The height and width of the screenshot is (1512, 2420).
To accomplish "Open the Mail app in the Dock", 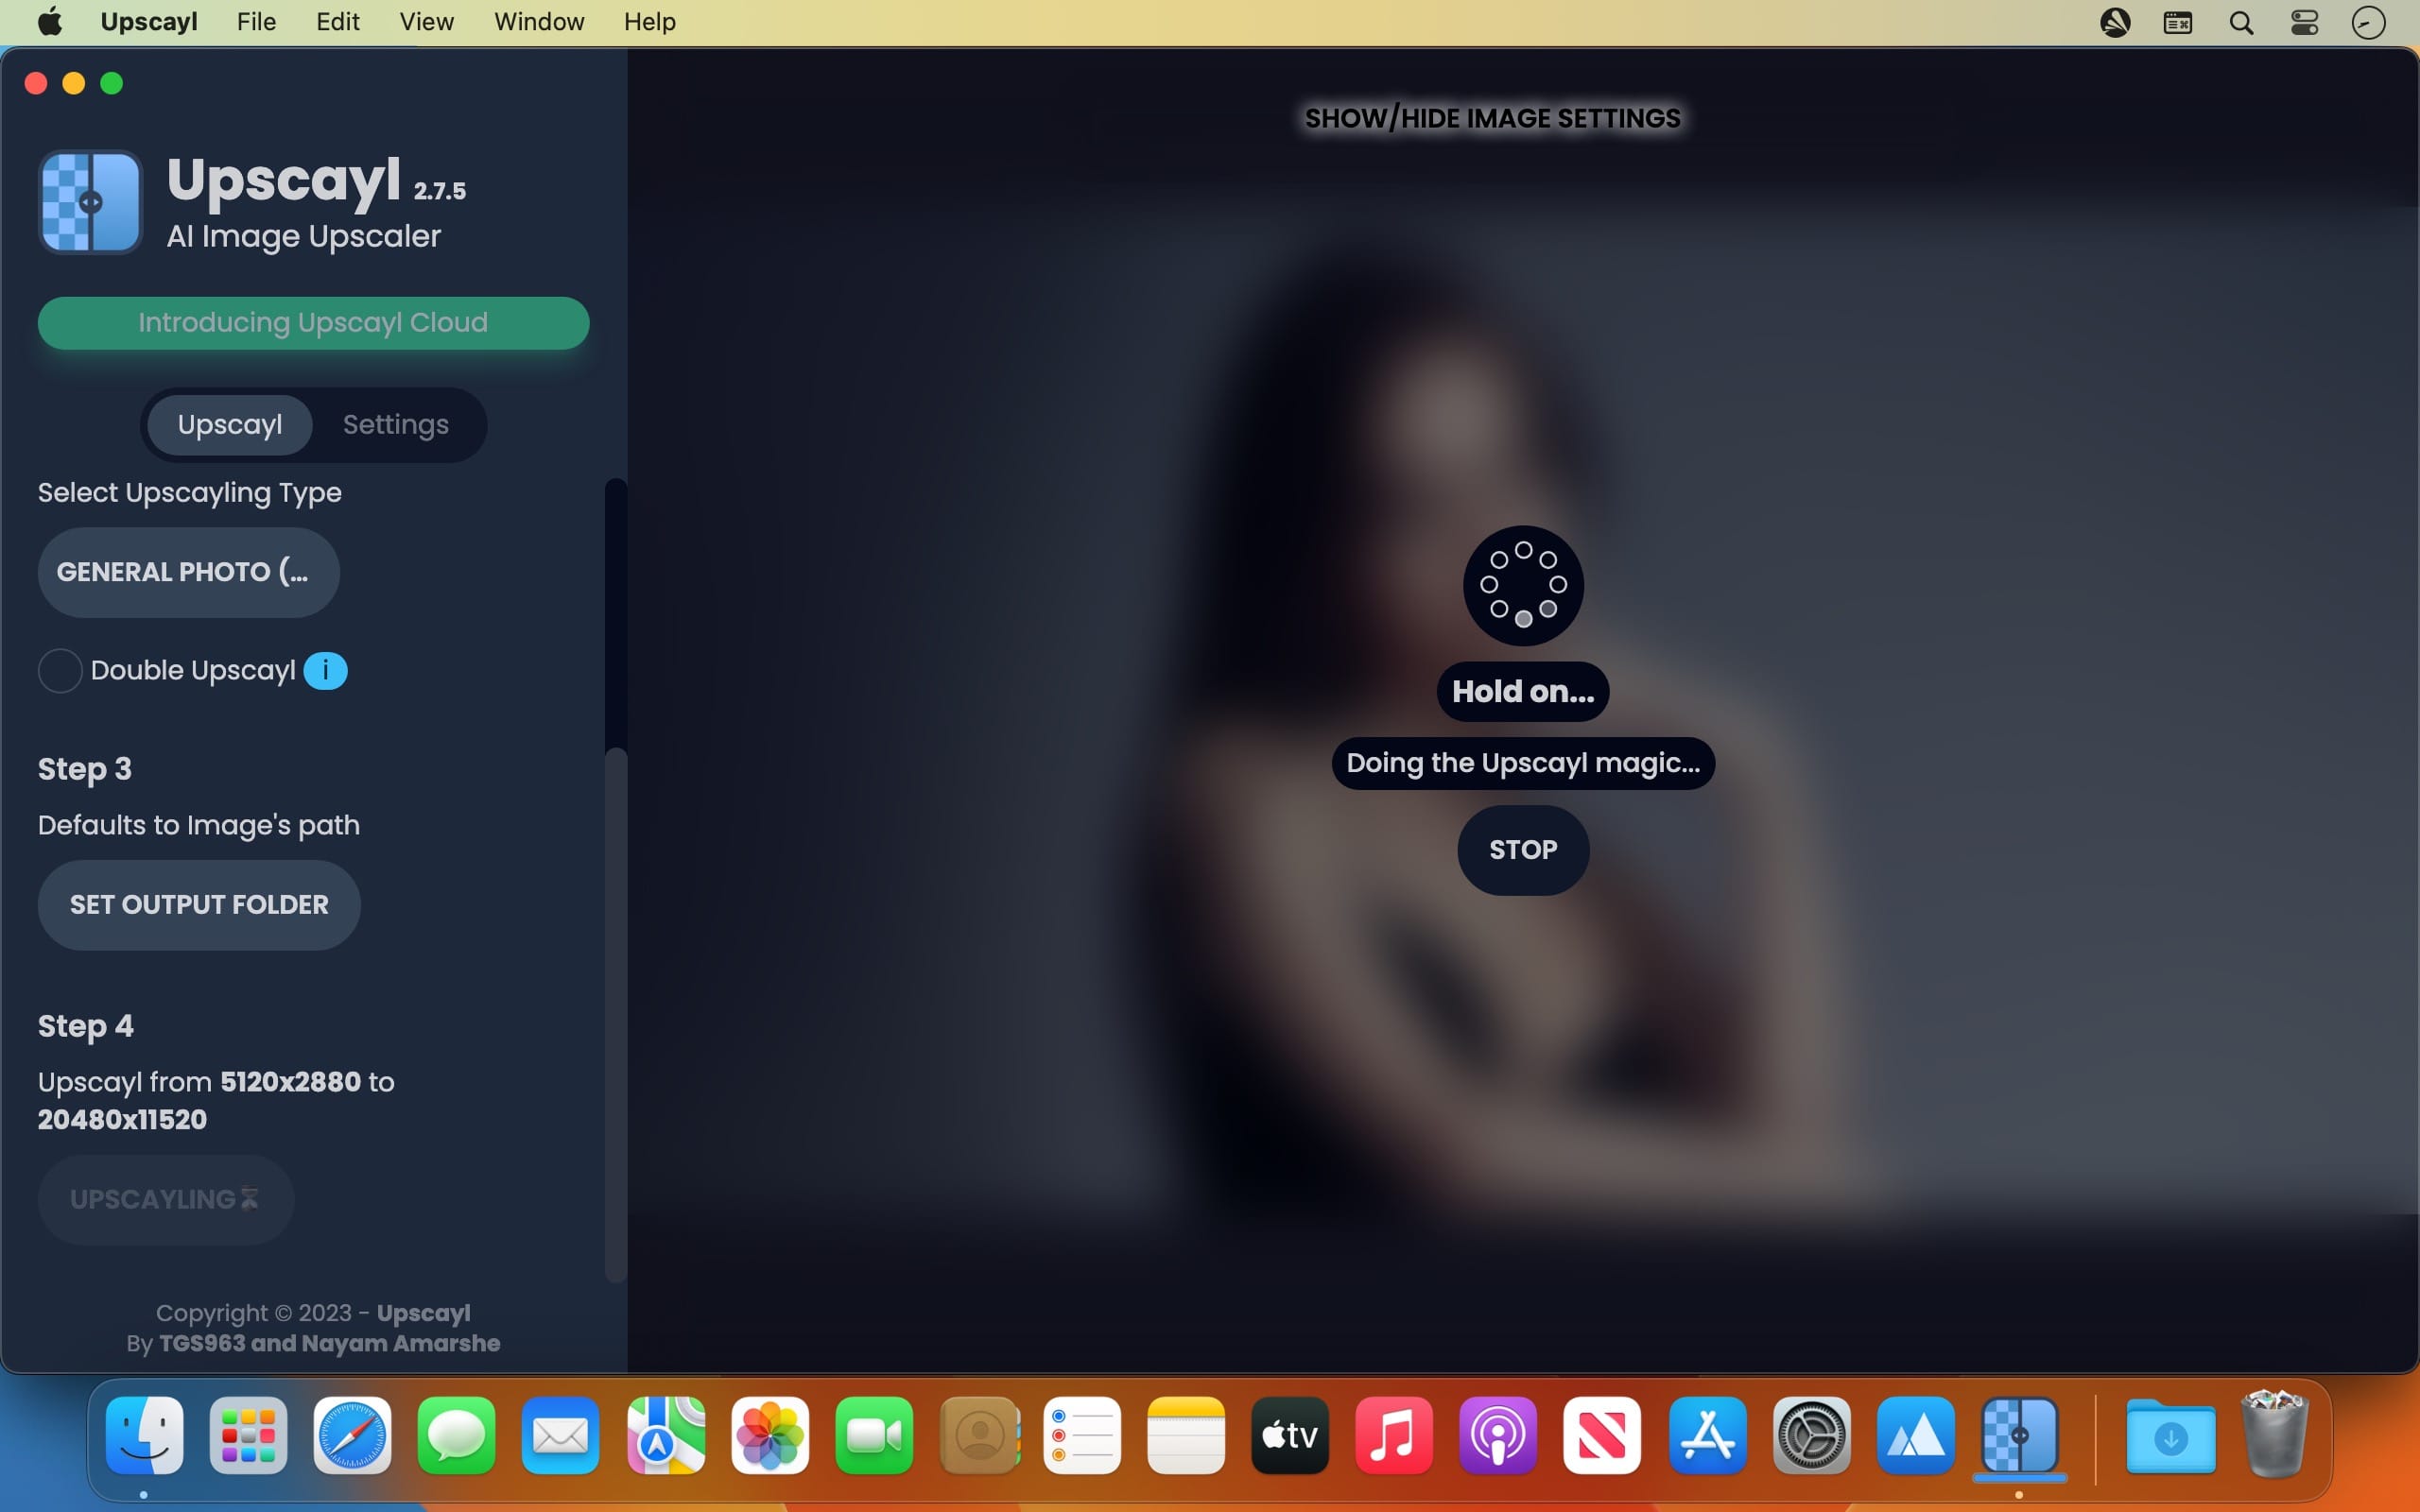I will tap(560, 1436).
